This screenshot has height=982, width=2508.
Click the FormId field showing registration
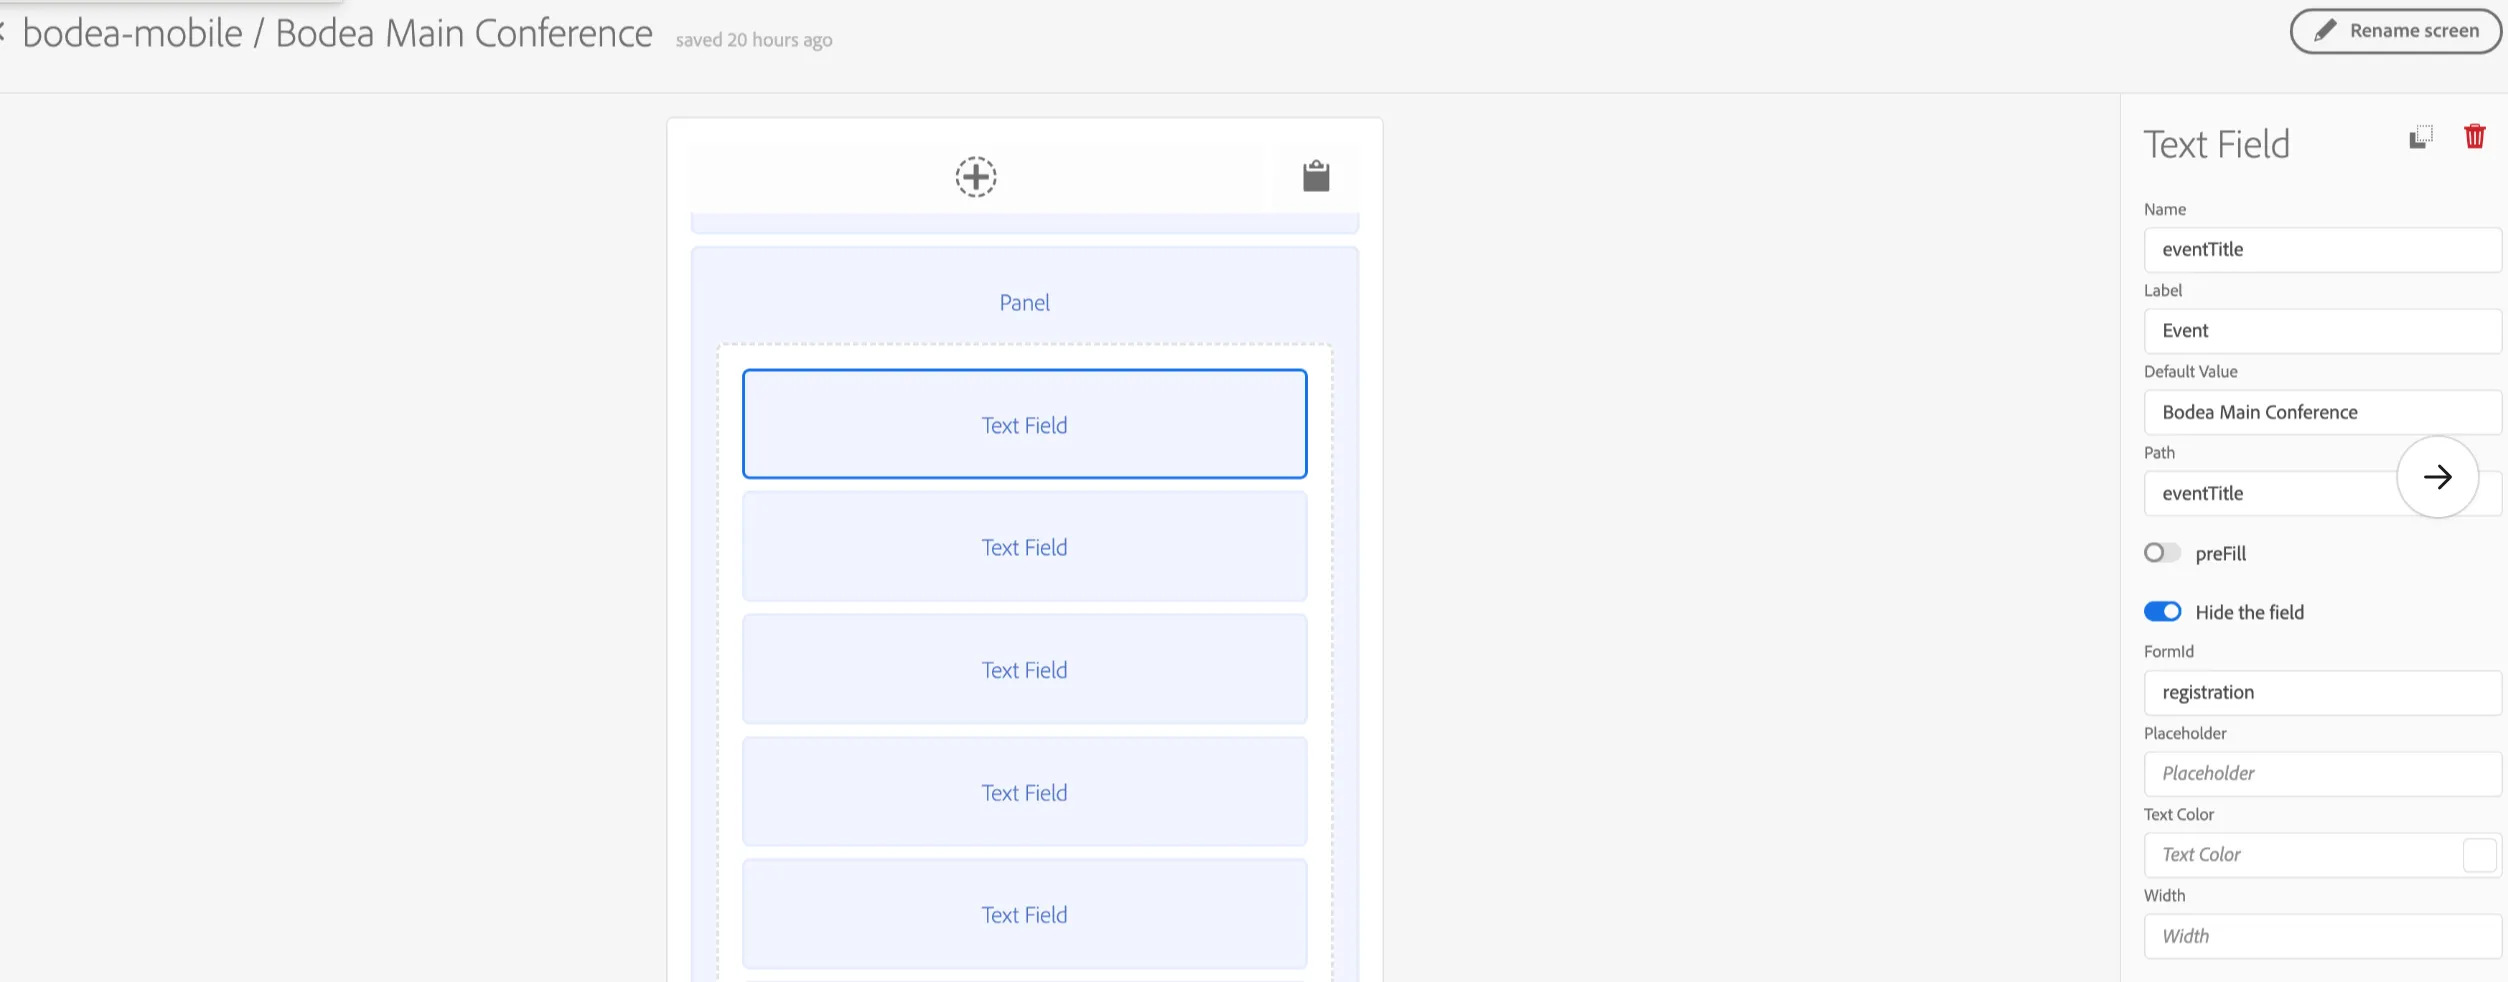[x=2322, y=693]
